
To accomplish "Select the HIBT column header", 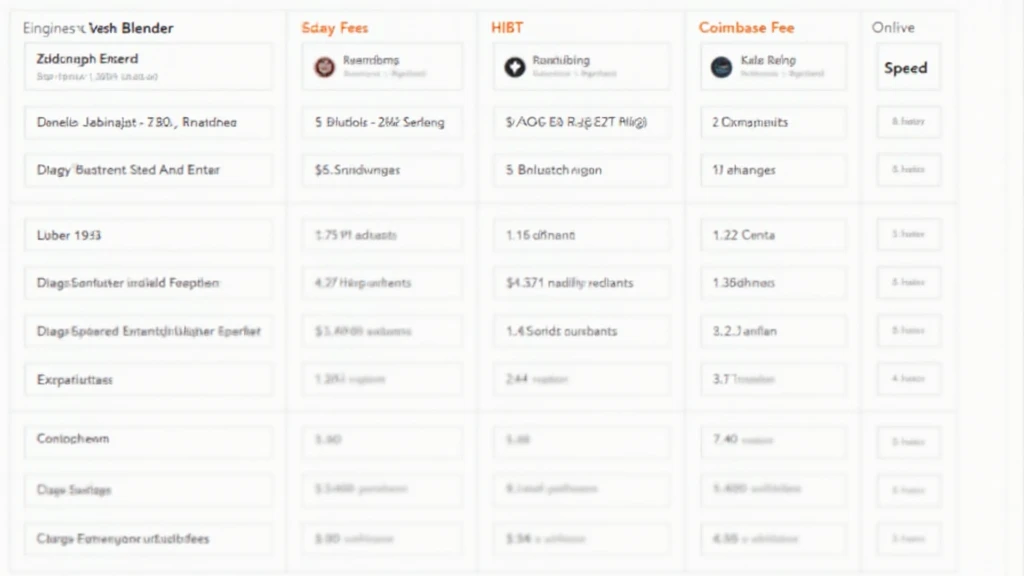I will (x=507, y=28).
